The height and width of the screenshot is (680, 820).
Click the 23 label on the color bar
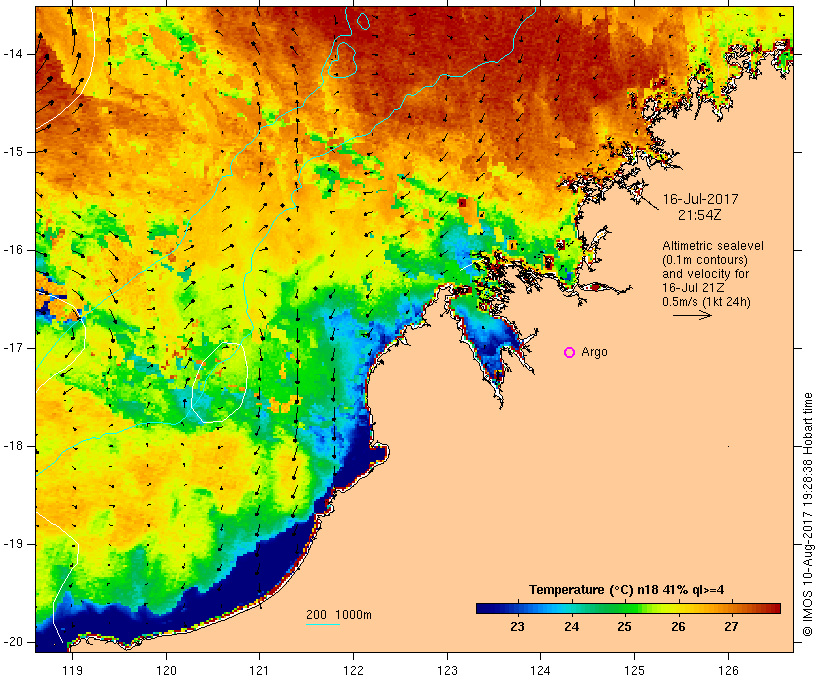(517, 626)
